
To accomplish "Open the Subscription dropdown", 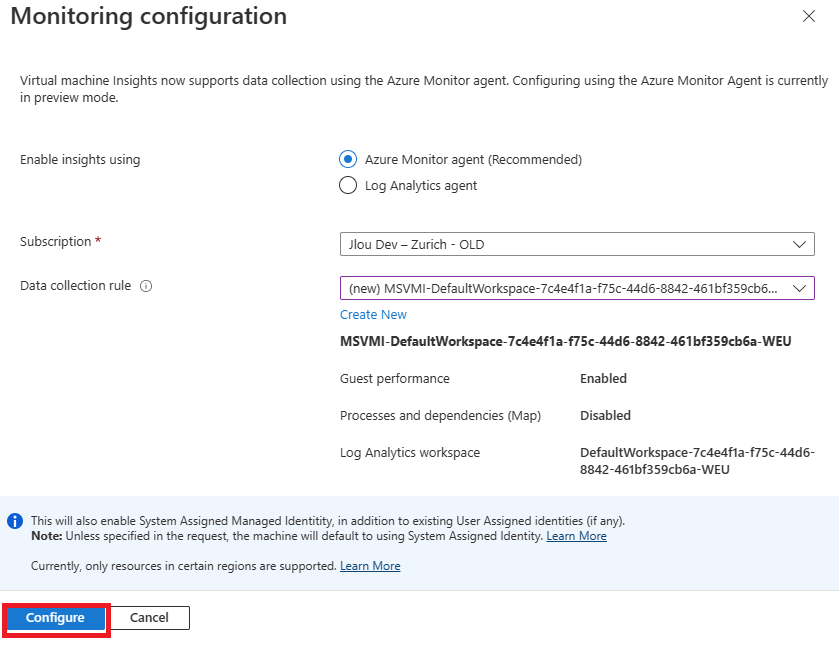I will (577, 244).
